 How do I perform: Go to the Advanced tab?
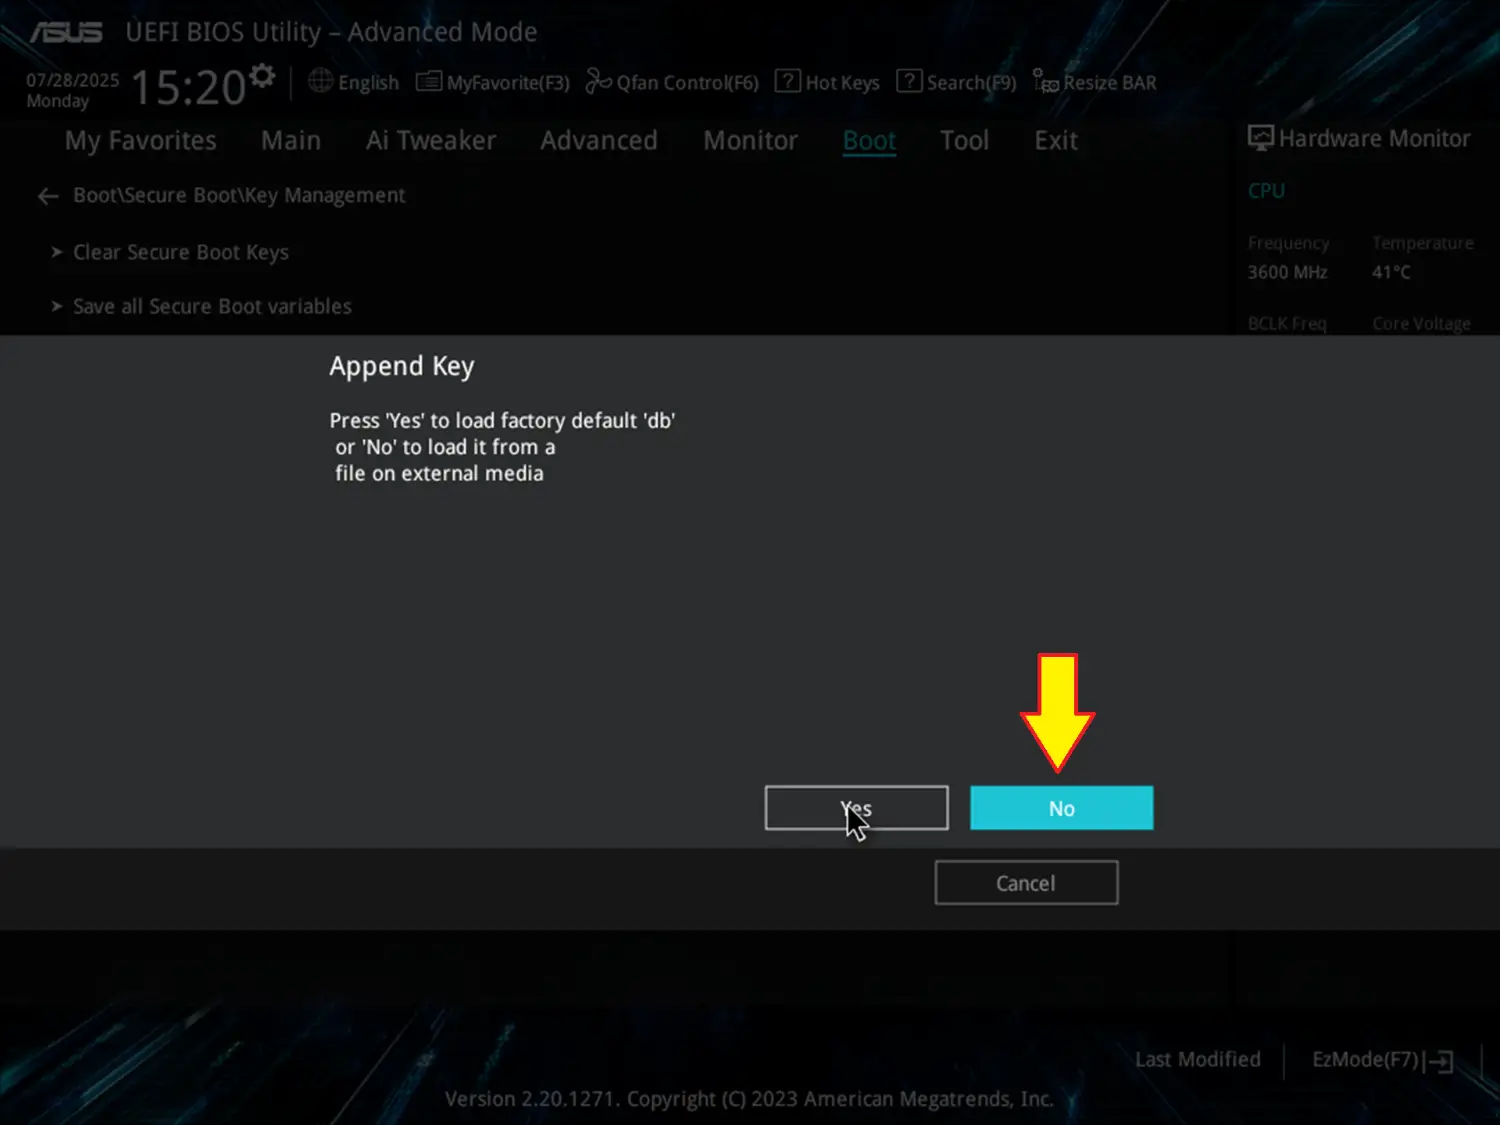click(599, 140)
